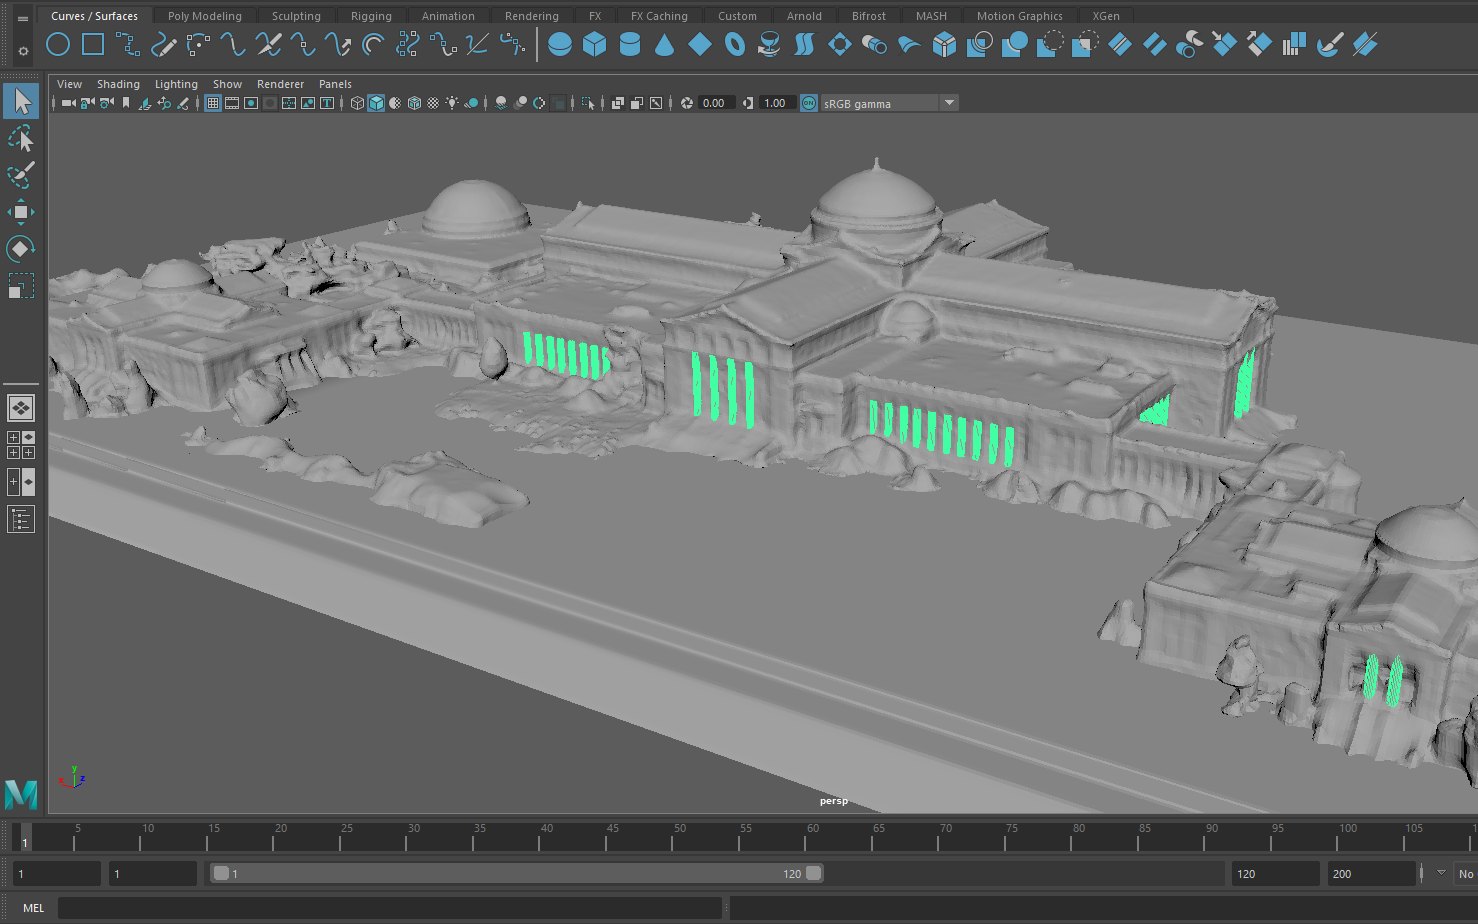Image resolution: width=1478 pixels, height=924 pixels.
Task: Open the Lighting panel menu
Action: pos(176,84)
